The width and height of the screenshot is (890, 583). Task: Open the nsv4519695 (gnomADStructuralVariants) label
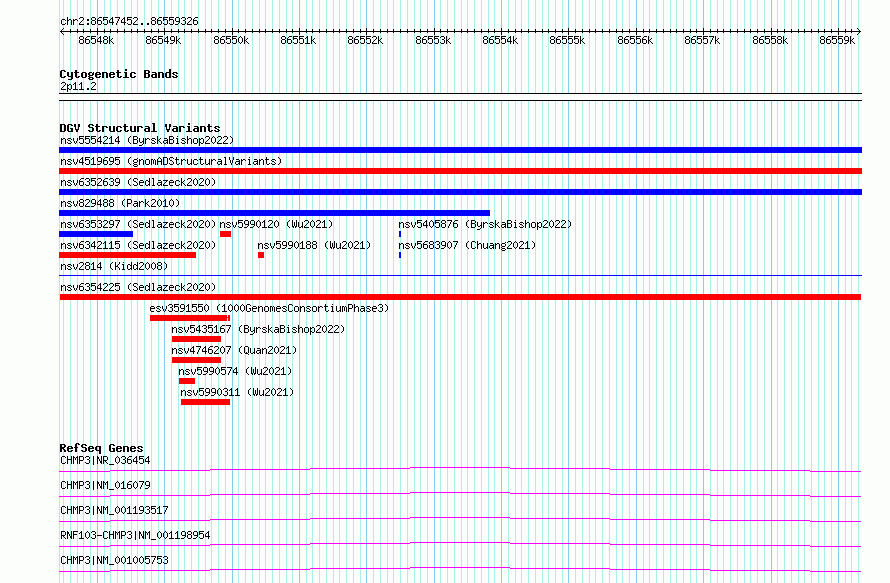[x=171, y=161]
